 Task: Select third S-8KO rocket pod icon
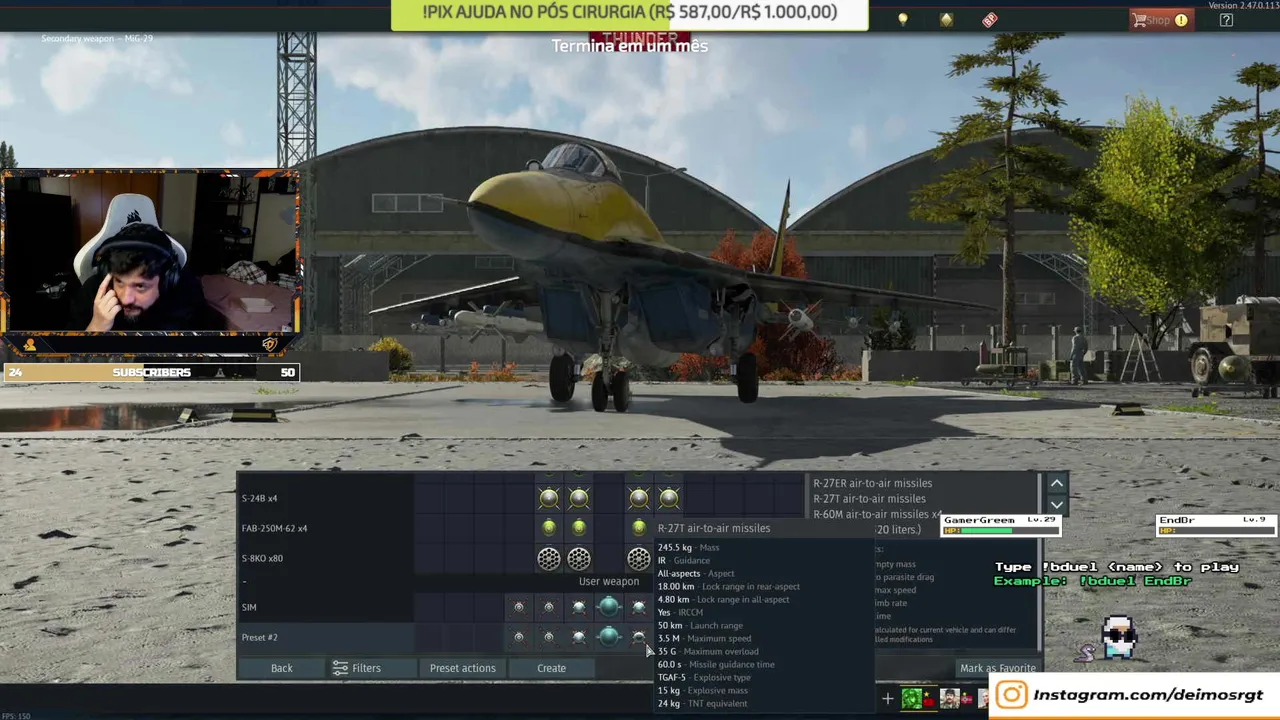638,559
